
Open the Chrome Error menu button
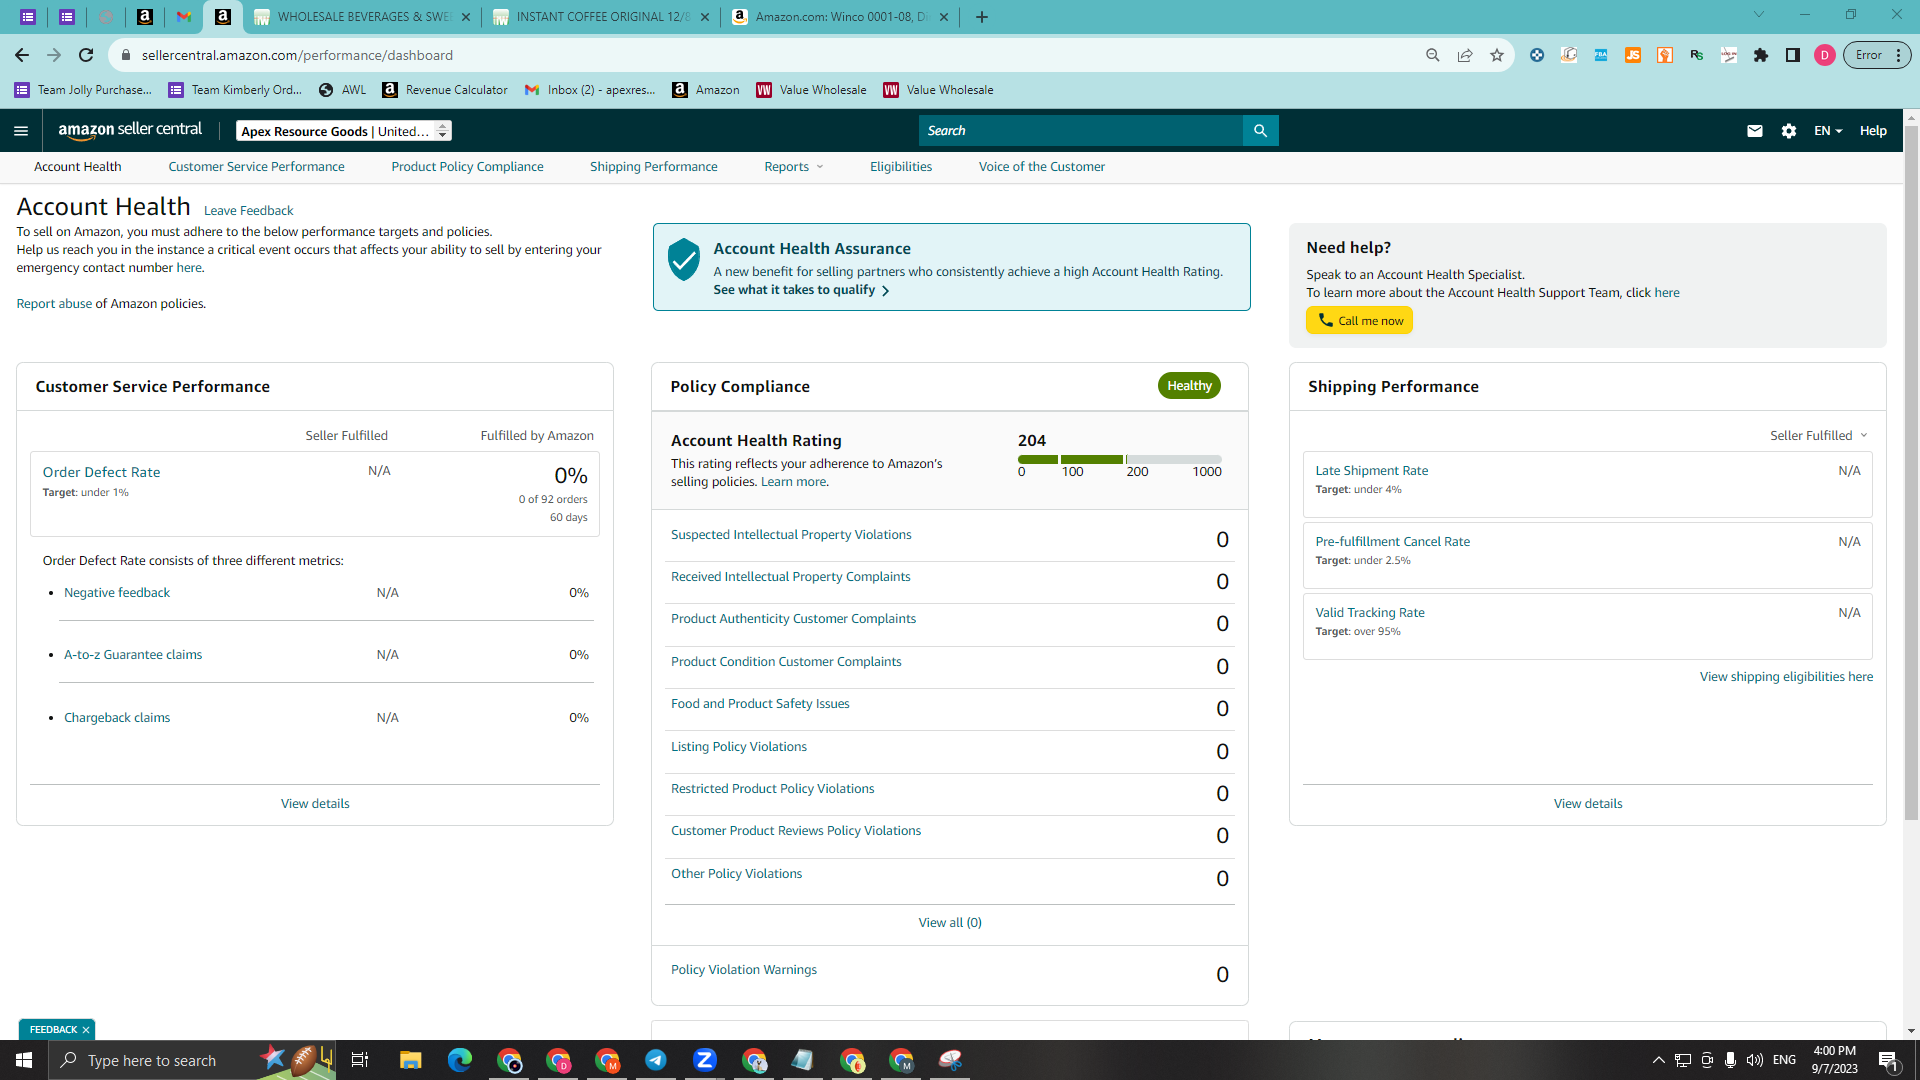click(x=1878, y=55)
